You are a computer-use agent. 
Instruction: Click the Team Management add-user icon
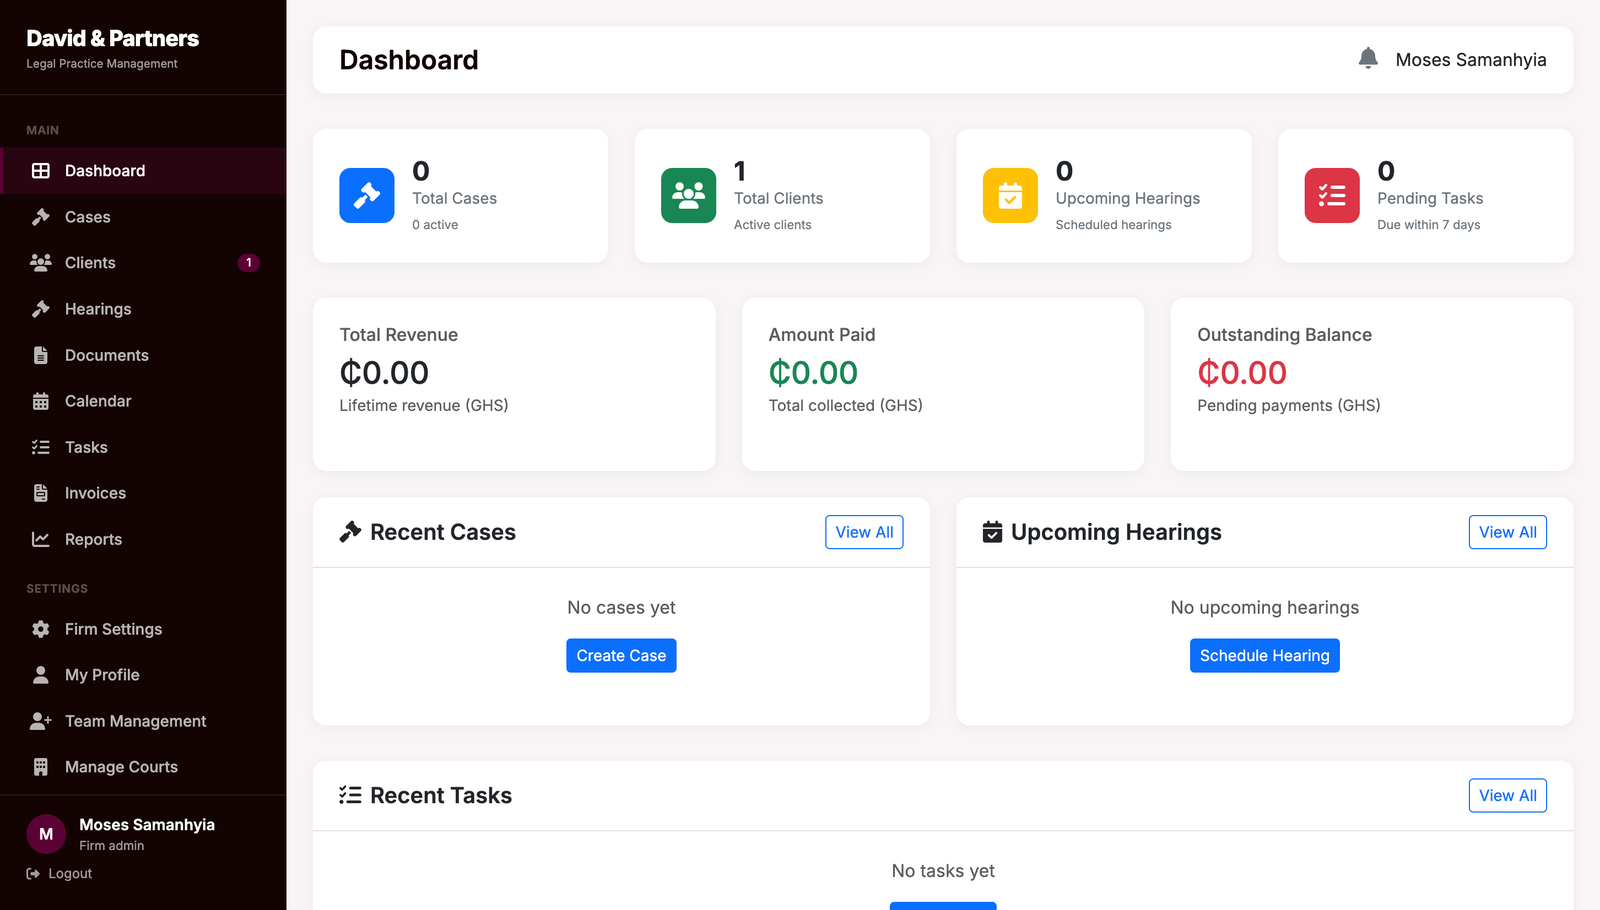pyautogui.click(x=41, y=721)
